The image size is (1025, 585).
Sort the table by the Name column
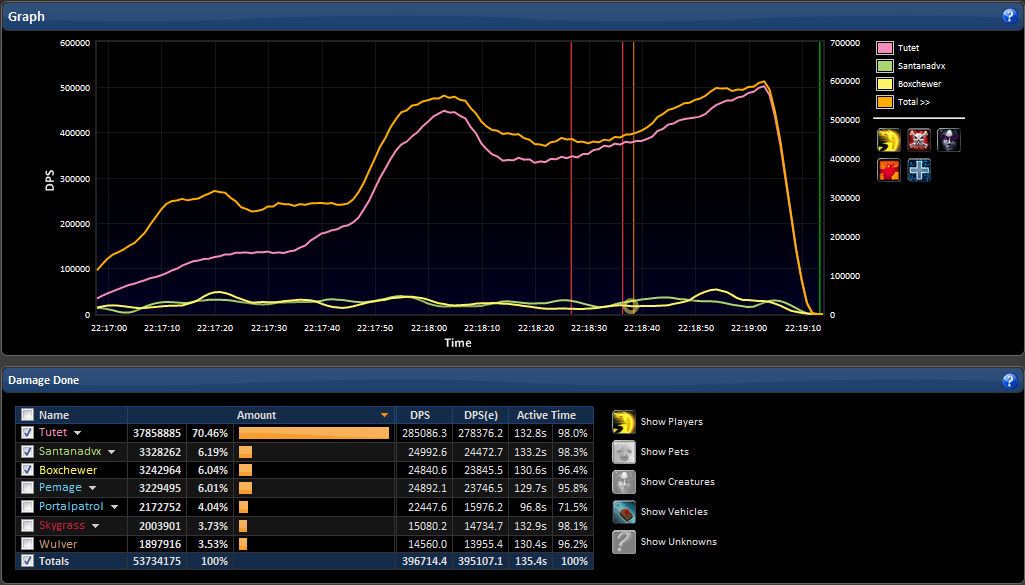54,415
